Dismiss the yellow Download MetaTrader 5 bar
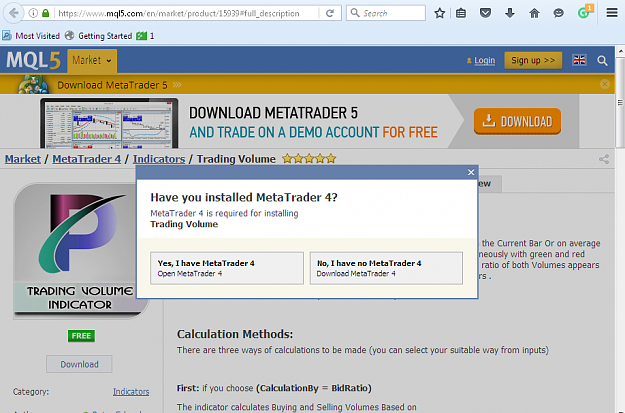This screenshot has height=413, width=625. coord(605,84)
